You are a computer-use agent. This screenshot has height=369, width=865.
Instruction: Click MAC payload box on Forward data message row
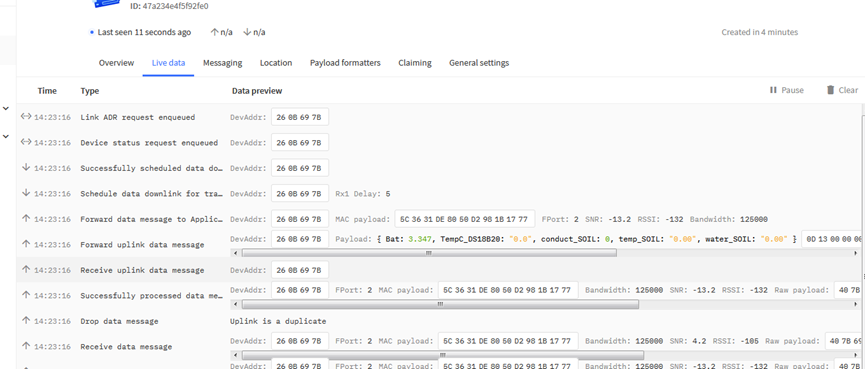click(464, 219)
